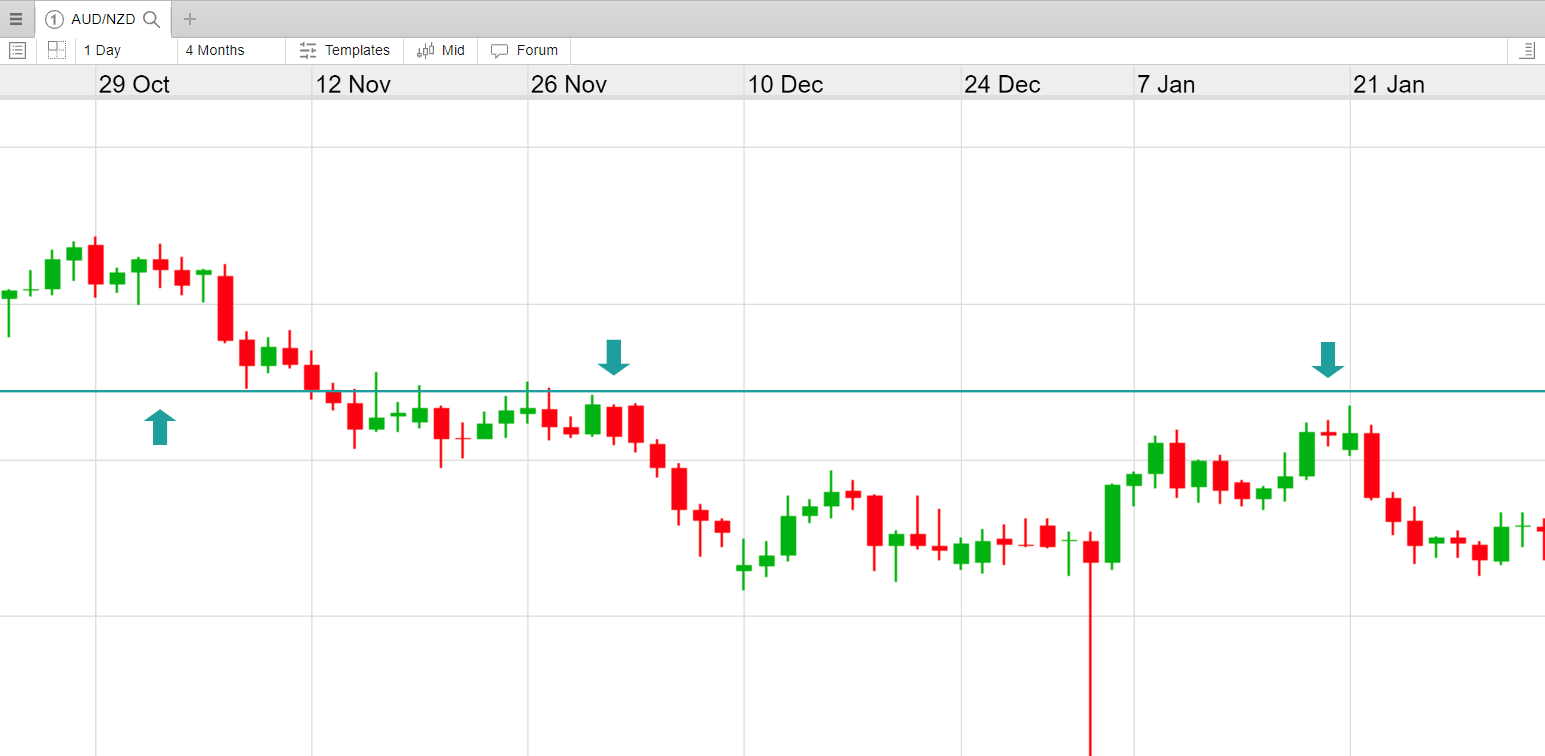Click the price scale settings icon
This screenshot has height=756, width=1545.
(1526, 50)
